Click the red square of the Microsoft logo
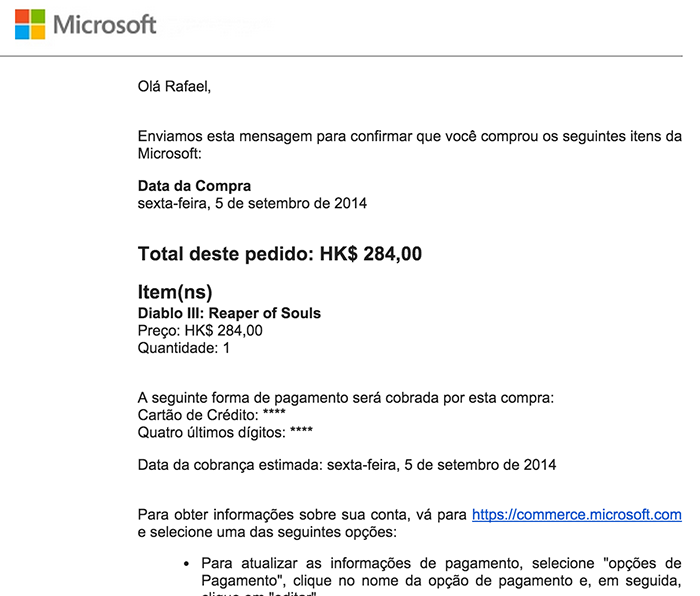Viewport: 700px width, 596px height. pos(22,16)
